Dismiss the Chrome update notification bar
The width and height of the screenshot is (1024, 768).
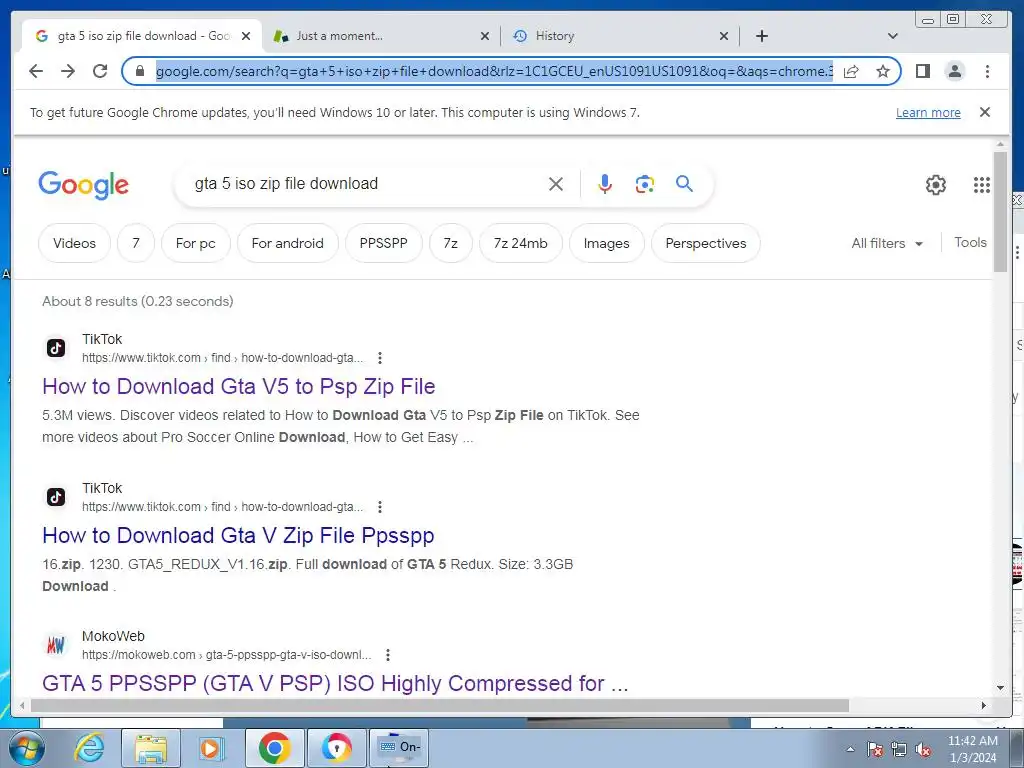coord(985,112)
